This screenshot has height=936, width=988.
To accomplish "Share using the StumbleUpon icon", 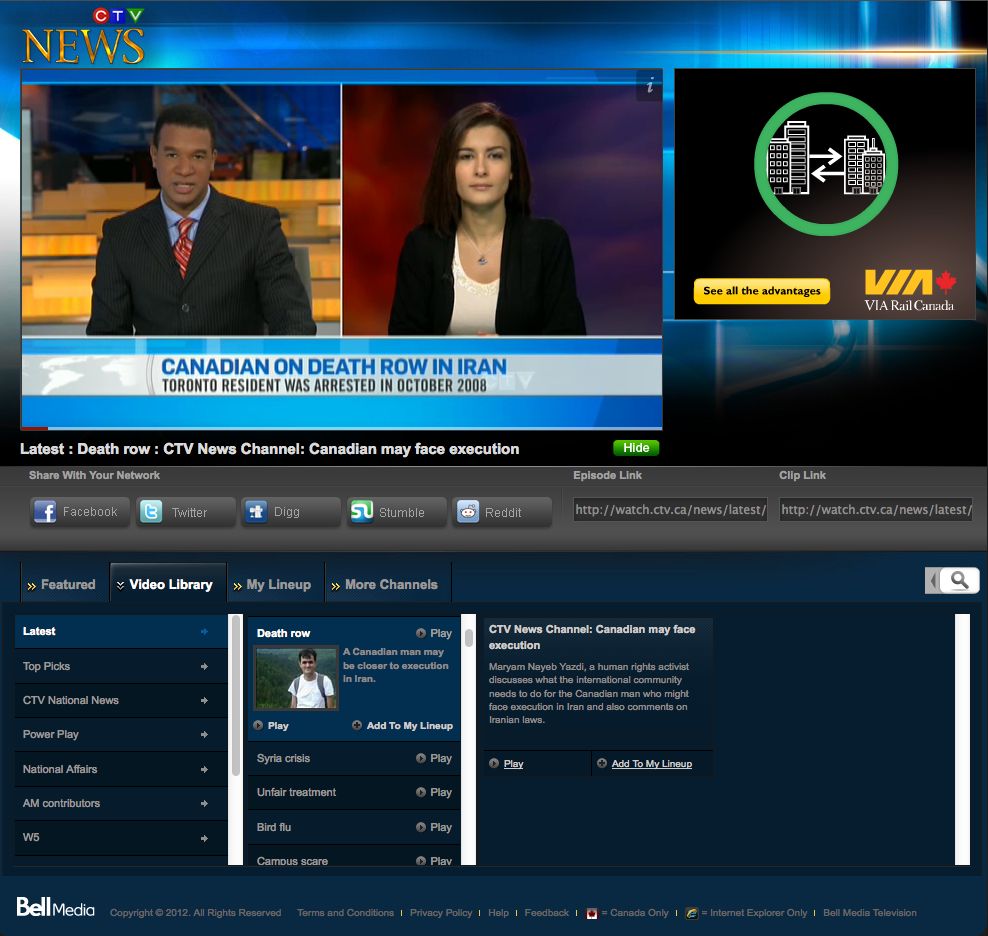I will pyautogui.click(x=396, y=512).
